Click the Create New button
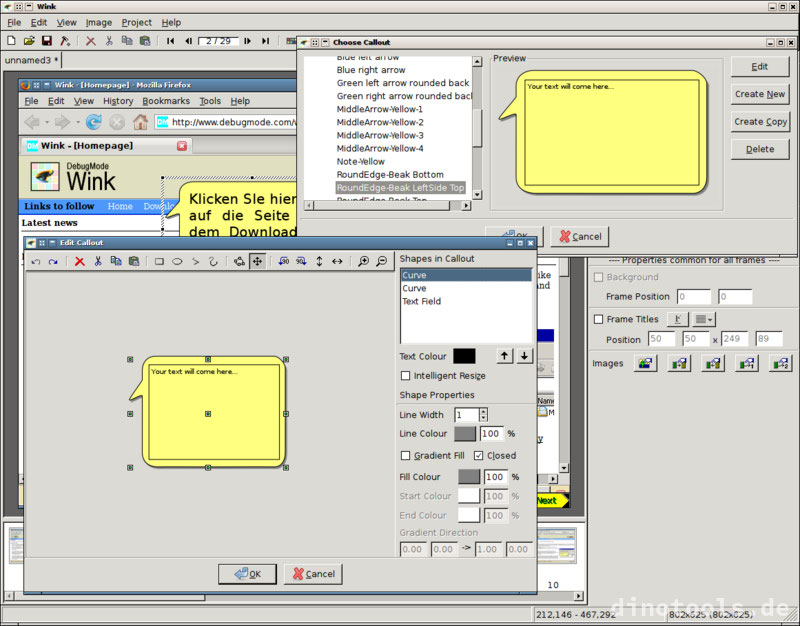Screen dimensions: 800x626 (760, 94)
